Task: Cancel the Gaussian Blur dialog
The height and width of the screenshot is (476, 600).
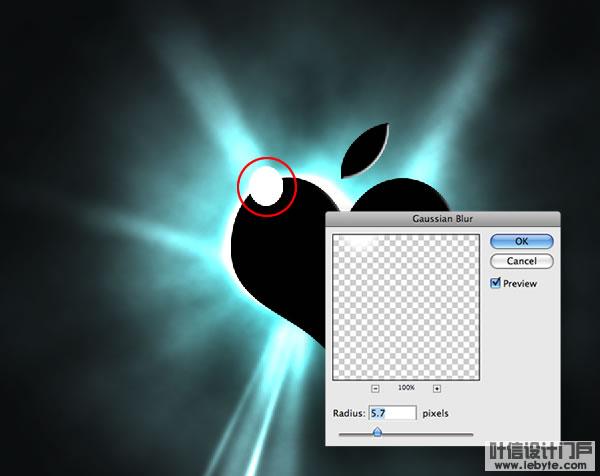Action: coord(522,261)
